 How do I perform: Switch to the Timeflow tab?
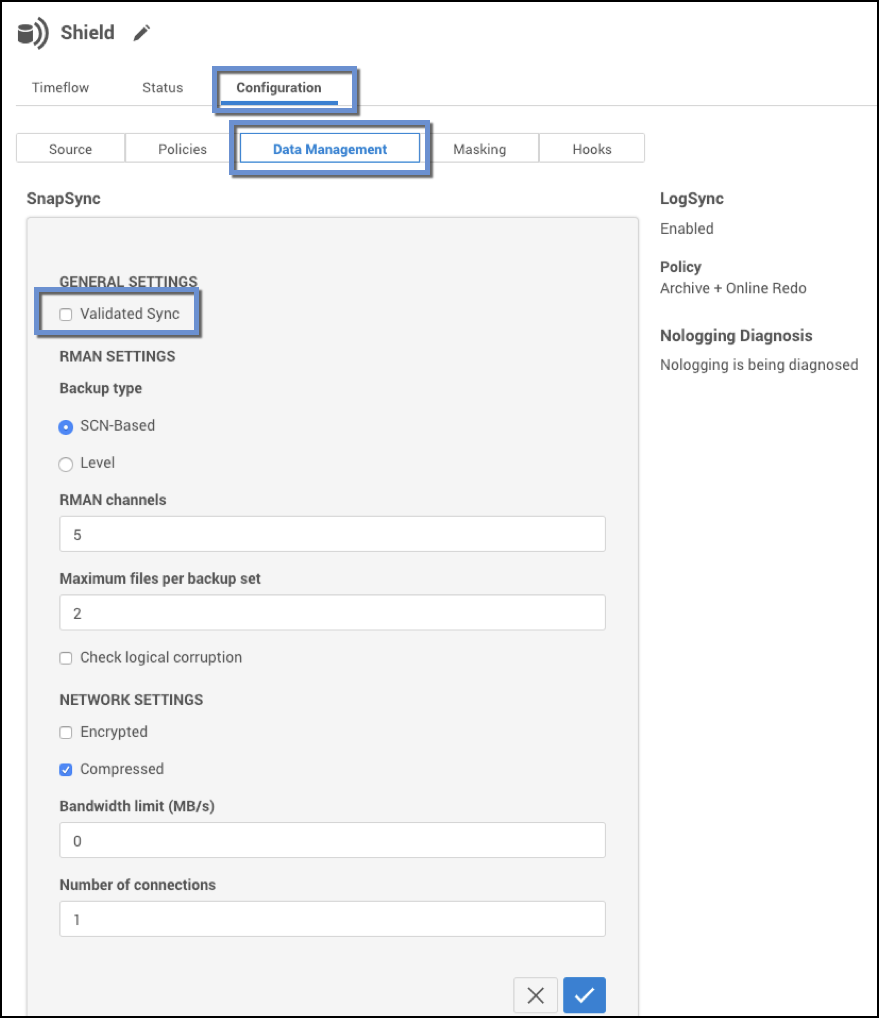coord(60,87)
